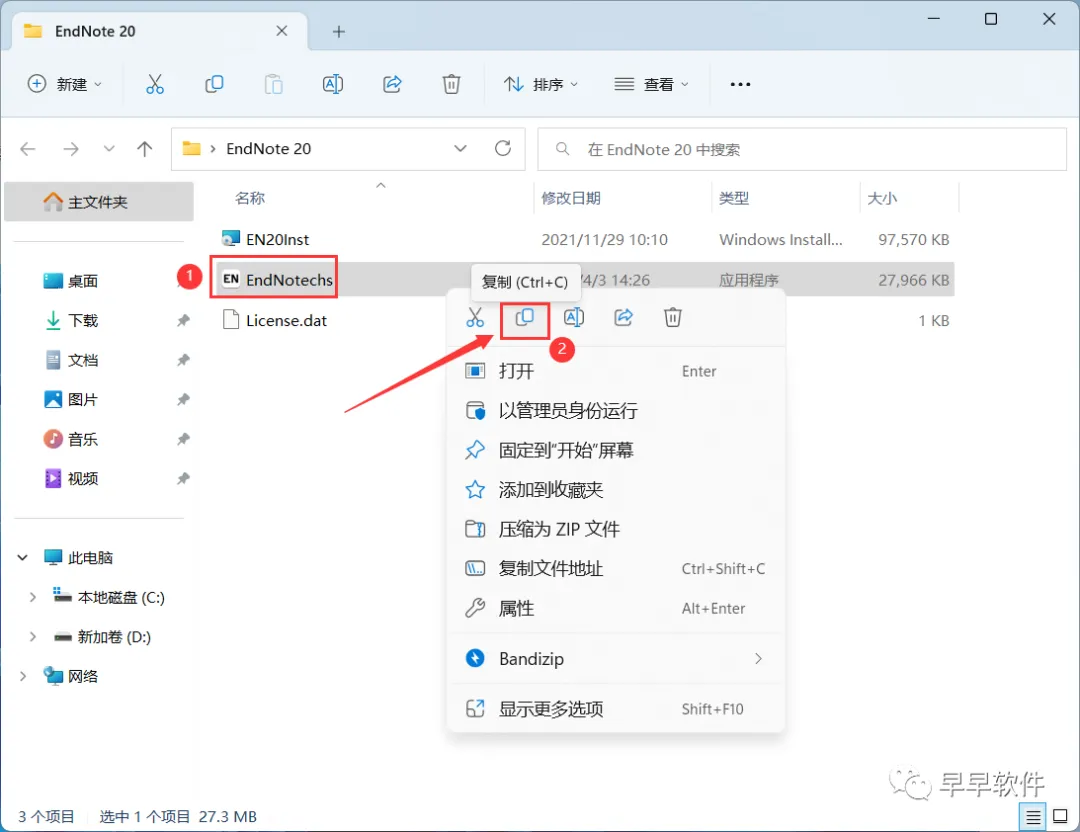Click the search box for EndNote 20
The height and width of the screenshot is (832, 1080).
[802, 149]
